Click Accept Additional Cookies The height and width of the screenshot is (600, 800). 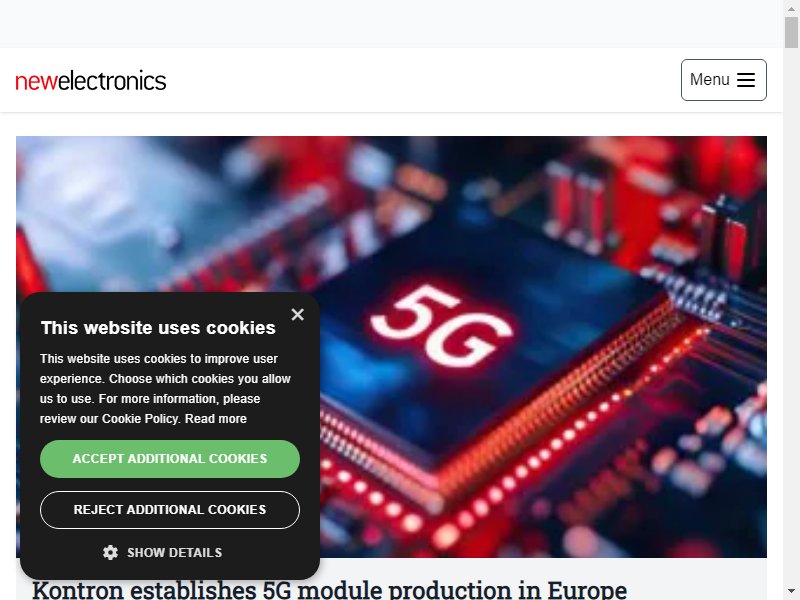click(x=170, y=459)
